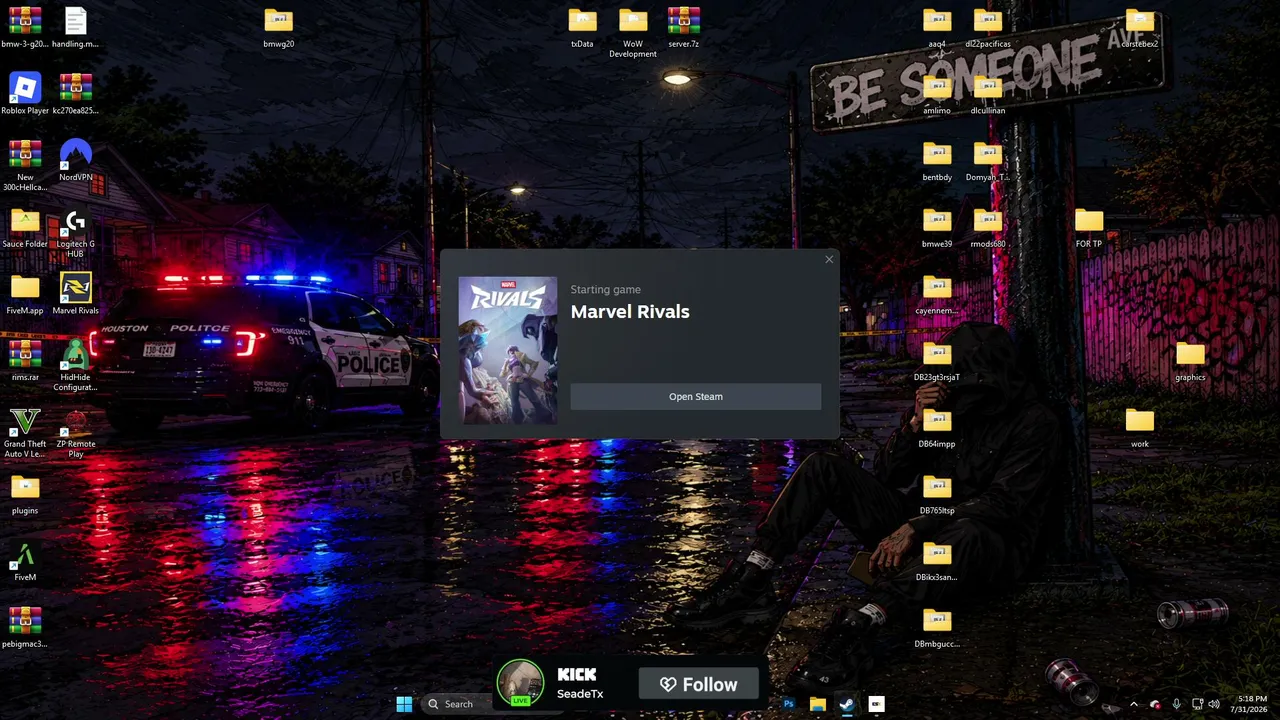Select the New 300cHellcat archive

pos(25,166)
